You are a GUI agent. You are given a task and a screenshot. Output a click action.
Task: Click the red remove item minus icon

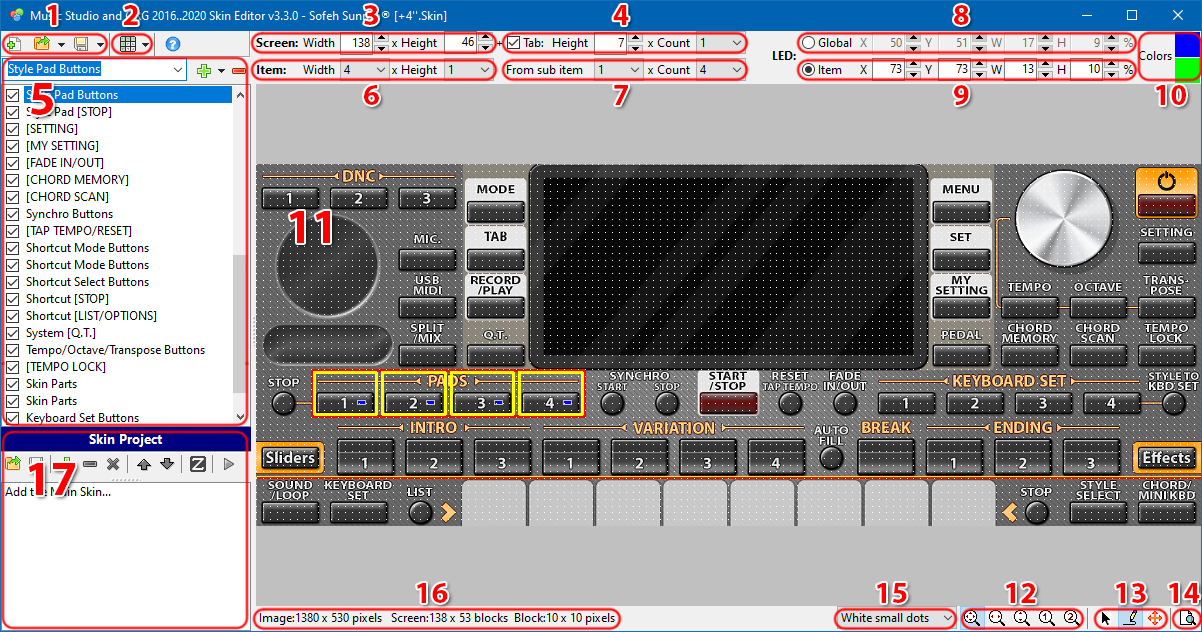[x=238, y=71]
